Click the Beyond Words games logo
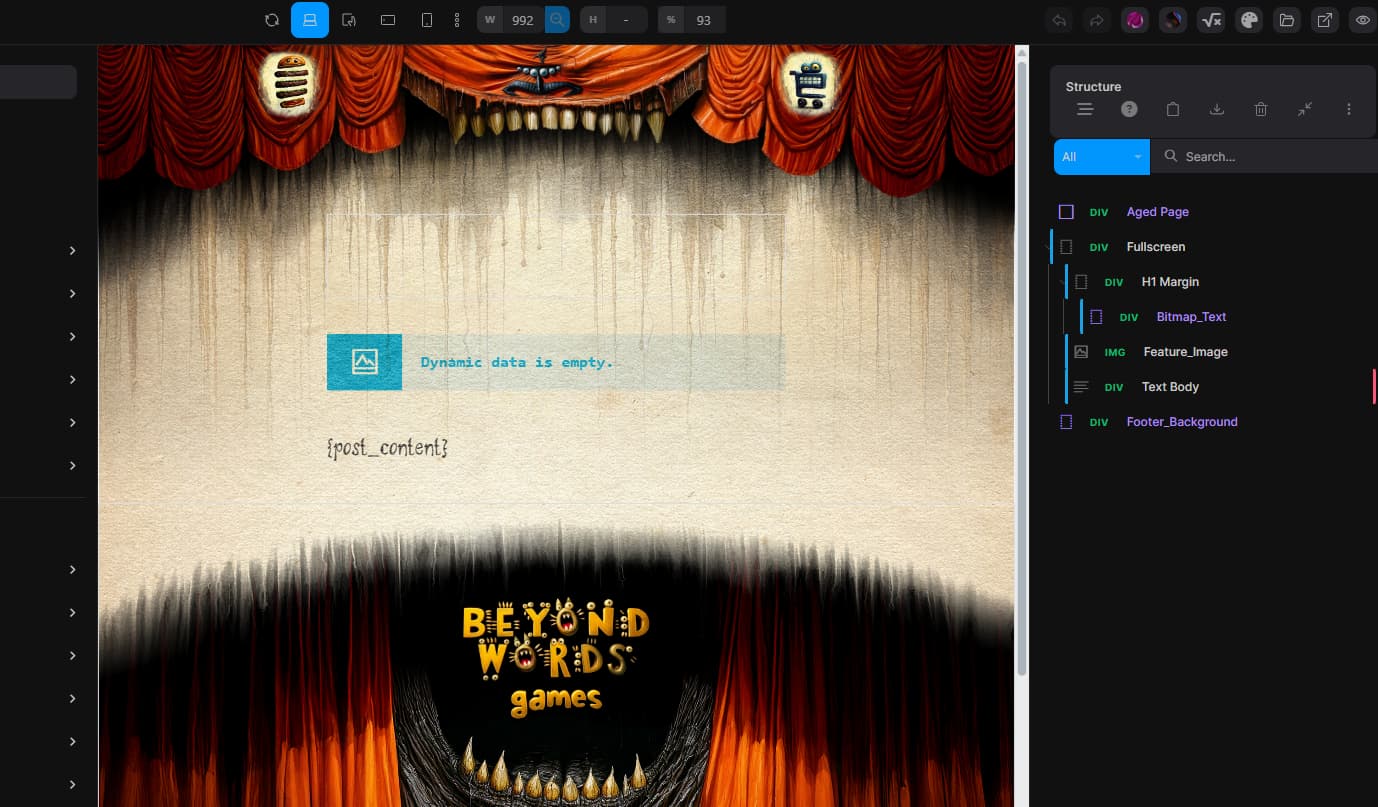 pyautogui.click(x=555, y=657)
